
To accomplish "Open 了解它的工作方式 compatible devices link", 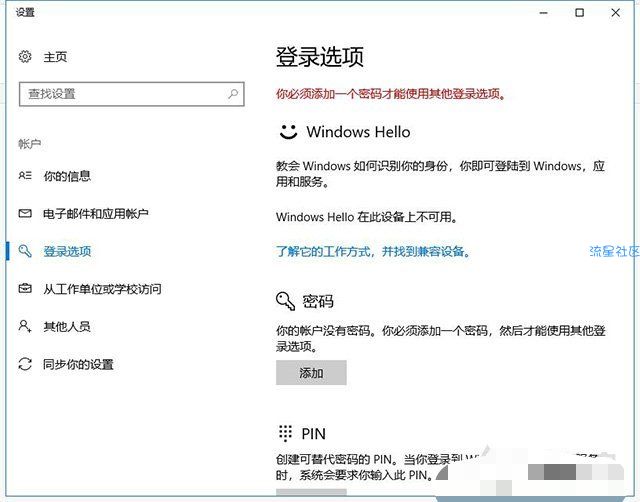I will (x=373, y=251).
